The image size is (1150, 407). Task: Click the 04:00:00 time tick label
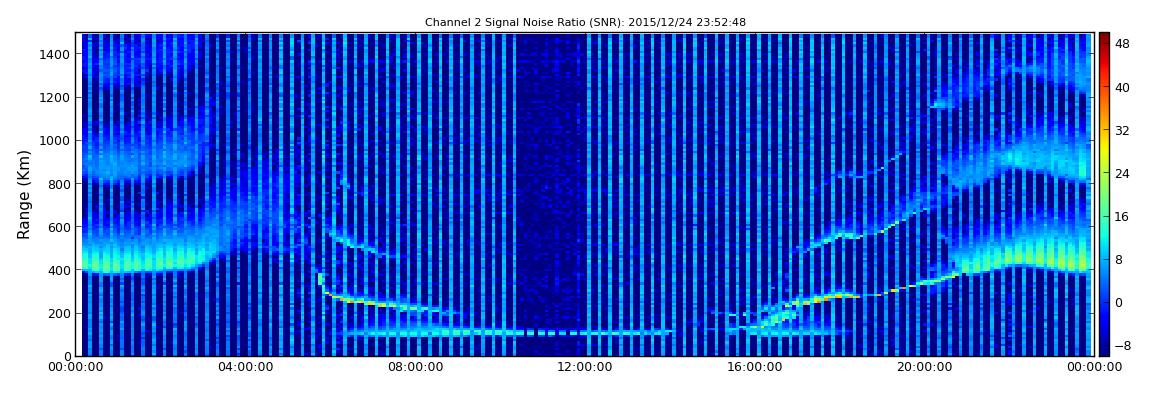(x=245, y=367)
